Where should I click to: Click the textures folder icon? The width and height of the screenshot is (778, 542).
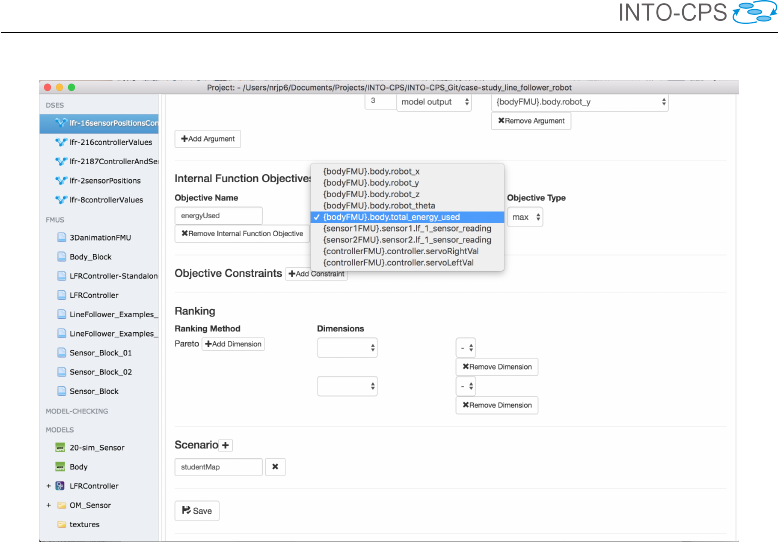pos(61,524)
